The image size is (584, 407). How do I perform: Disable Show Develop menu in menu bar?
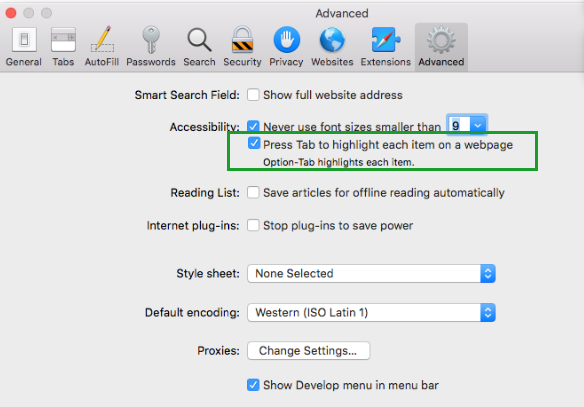(253, 385)
